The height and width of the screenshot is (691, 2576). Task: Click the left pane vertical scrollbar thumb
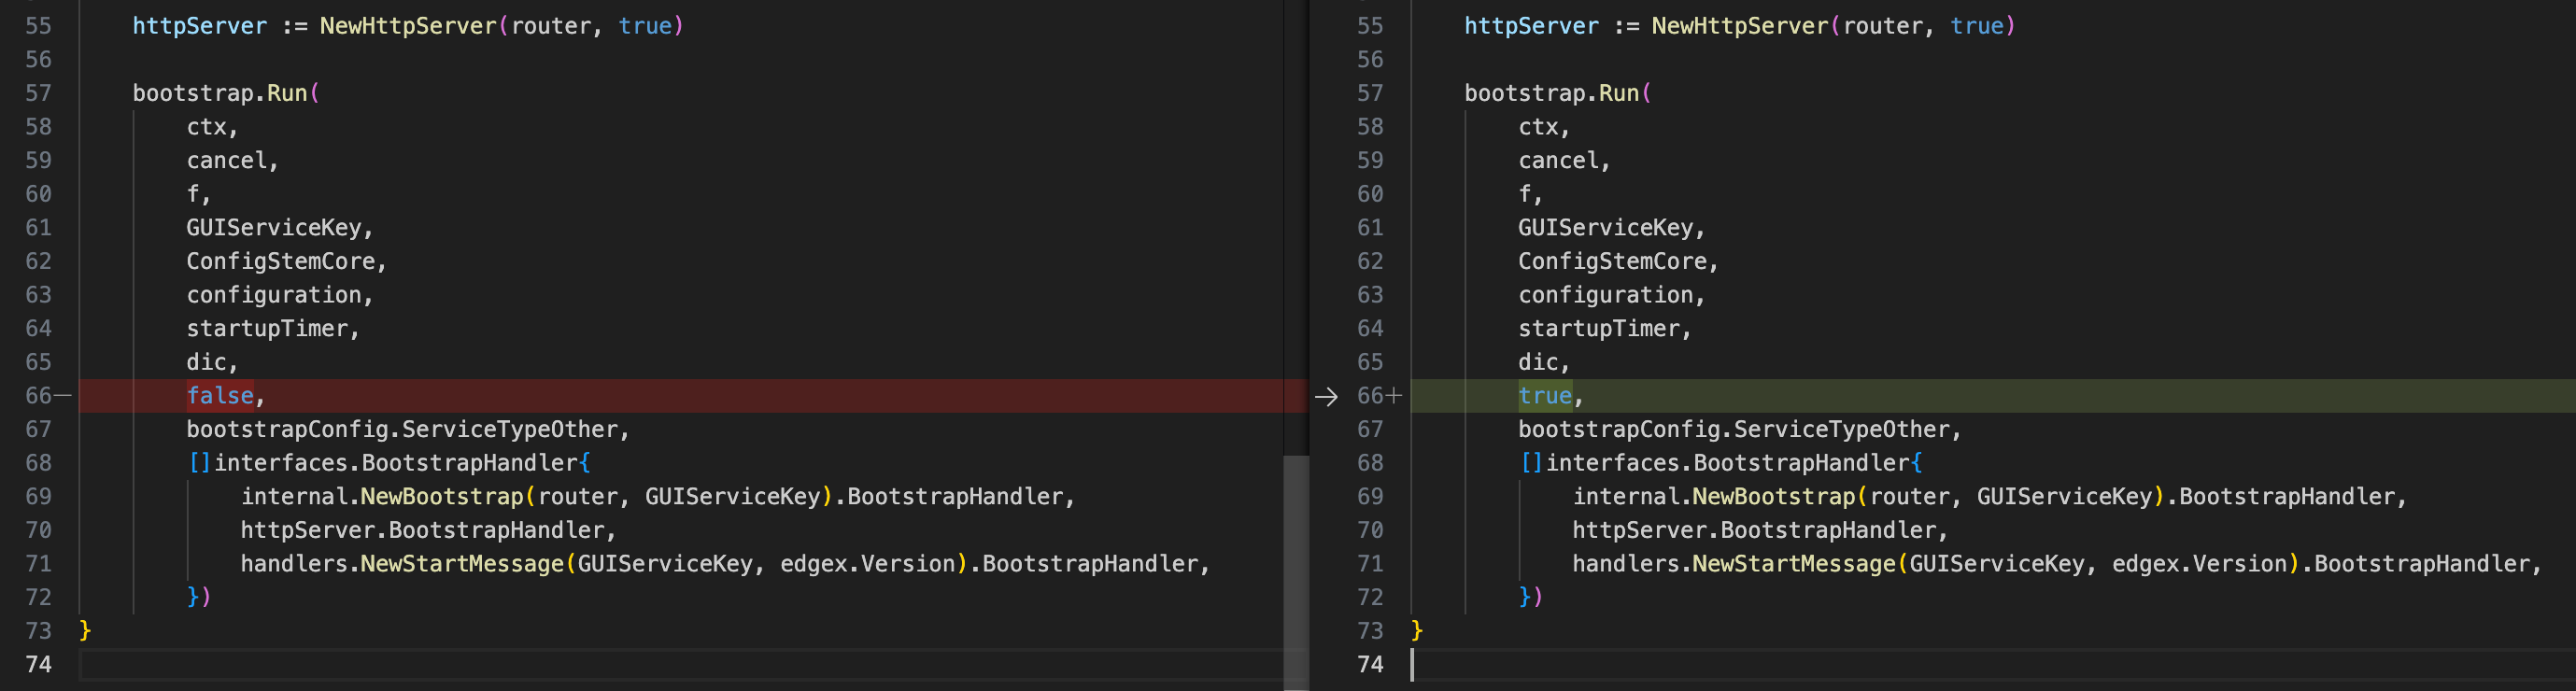click(x=1296, y=570)
